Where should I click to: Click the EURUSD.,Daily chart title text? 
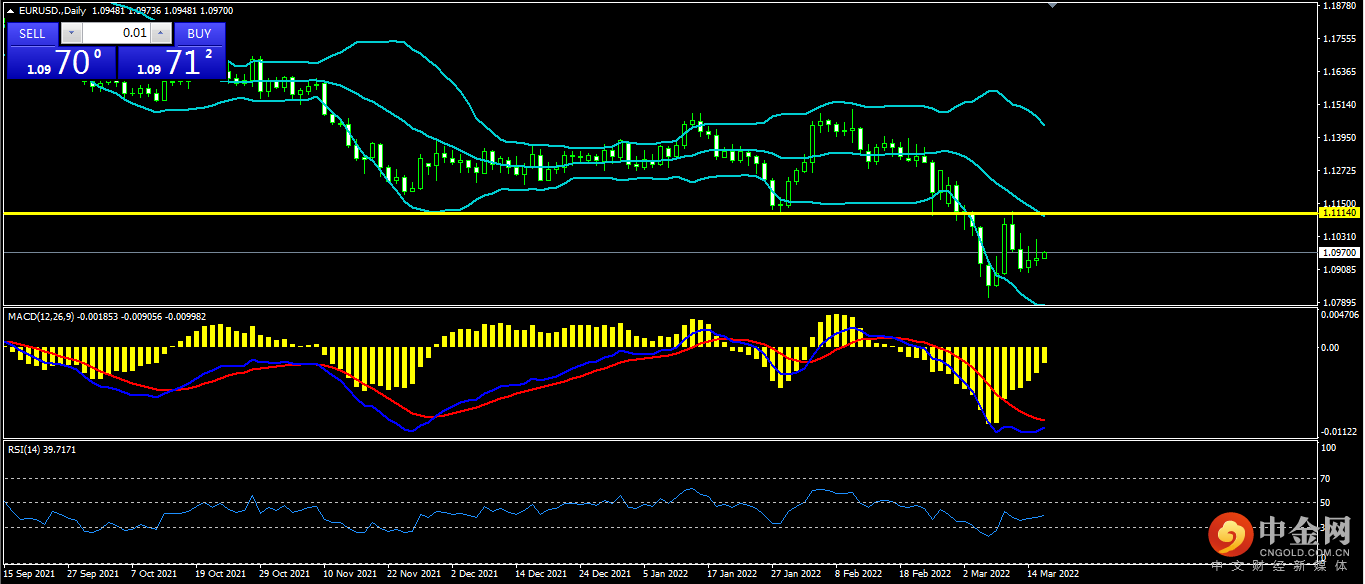coord(53,10)
